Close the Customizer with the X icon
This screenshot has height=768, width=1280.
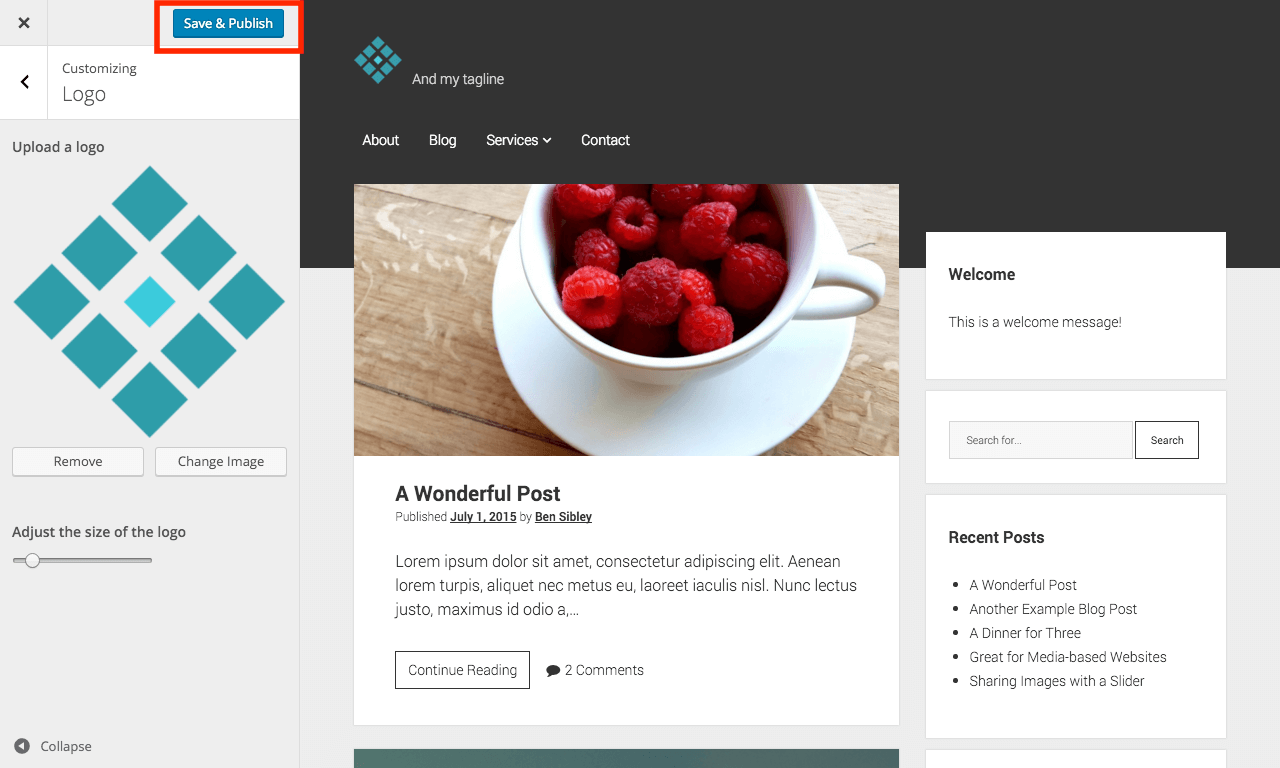(x=24, y=23)
